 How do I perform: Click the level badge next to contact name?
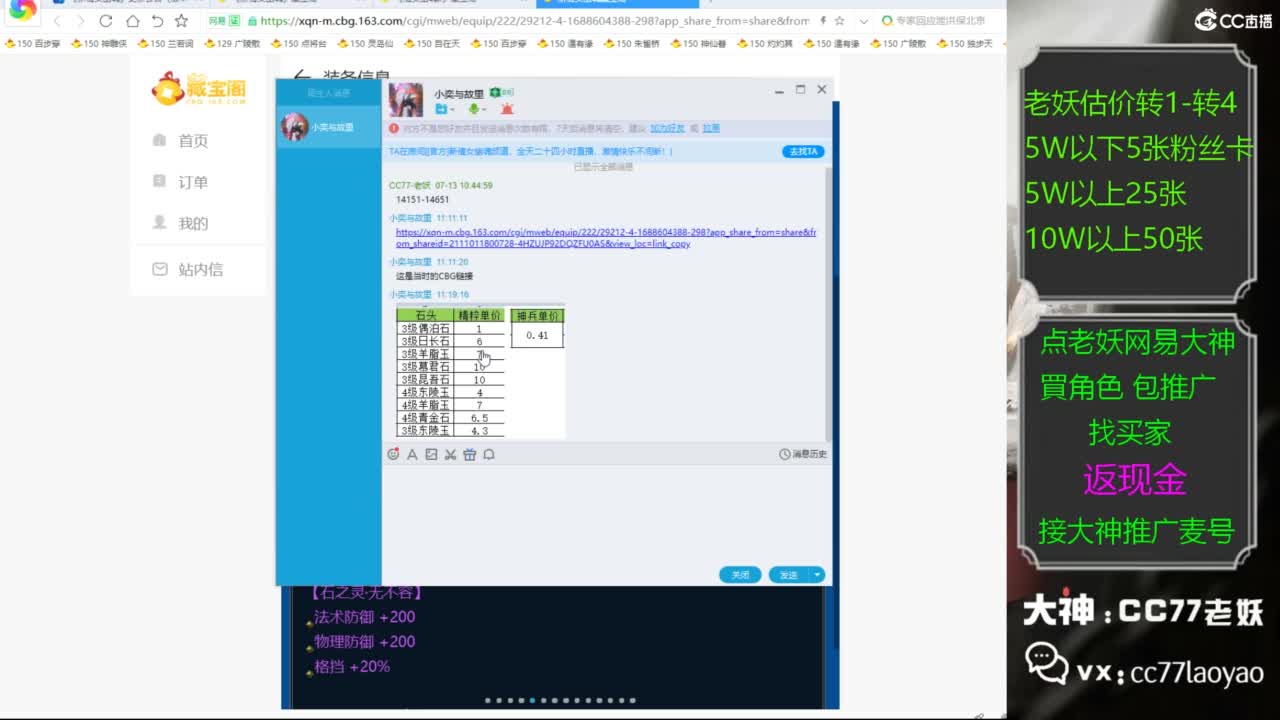(x=502, y=93)
